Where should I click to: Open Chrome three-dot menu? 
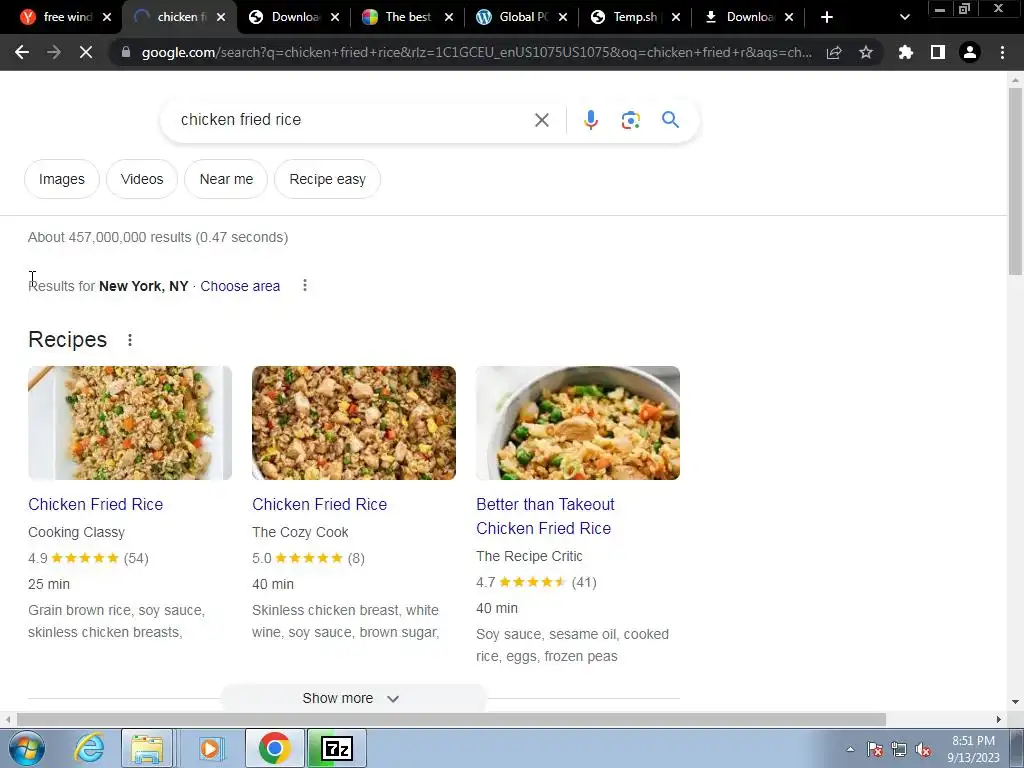pos(1002,52)
